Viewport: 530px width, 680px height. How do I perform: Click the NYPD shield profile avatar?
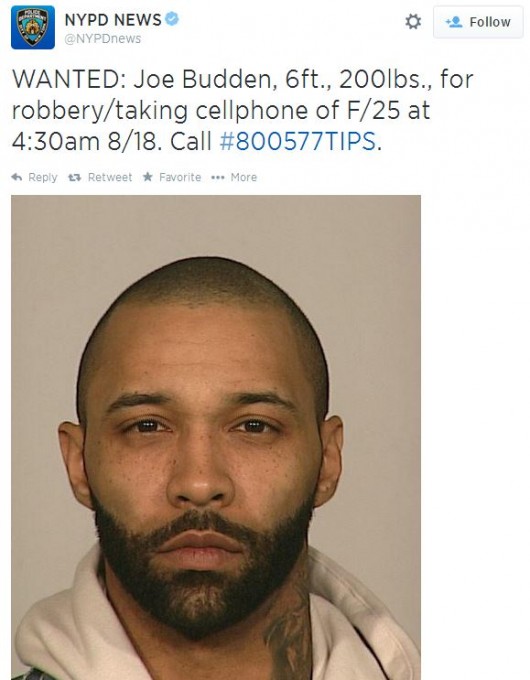coord(33,27)
